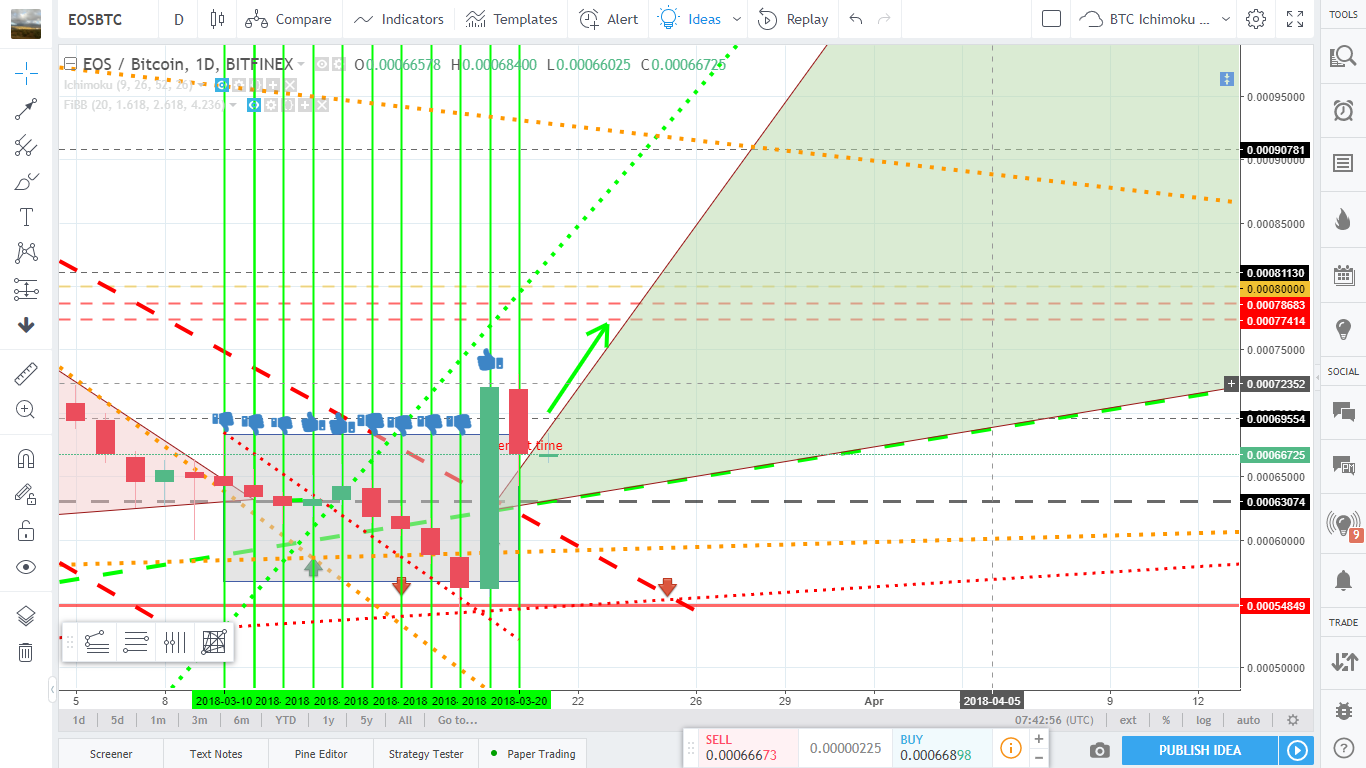Expand EOS / Bitcoin title dropdown arrow

301,64
